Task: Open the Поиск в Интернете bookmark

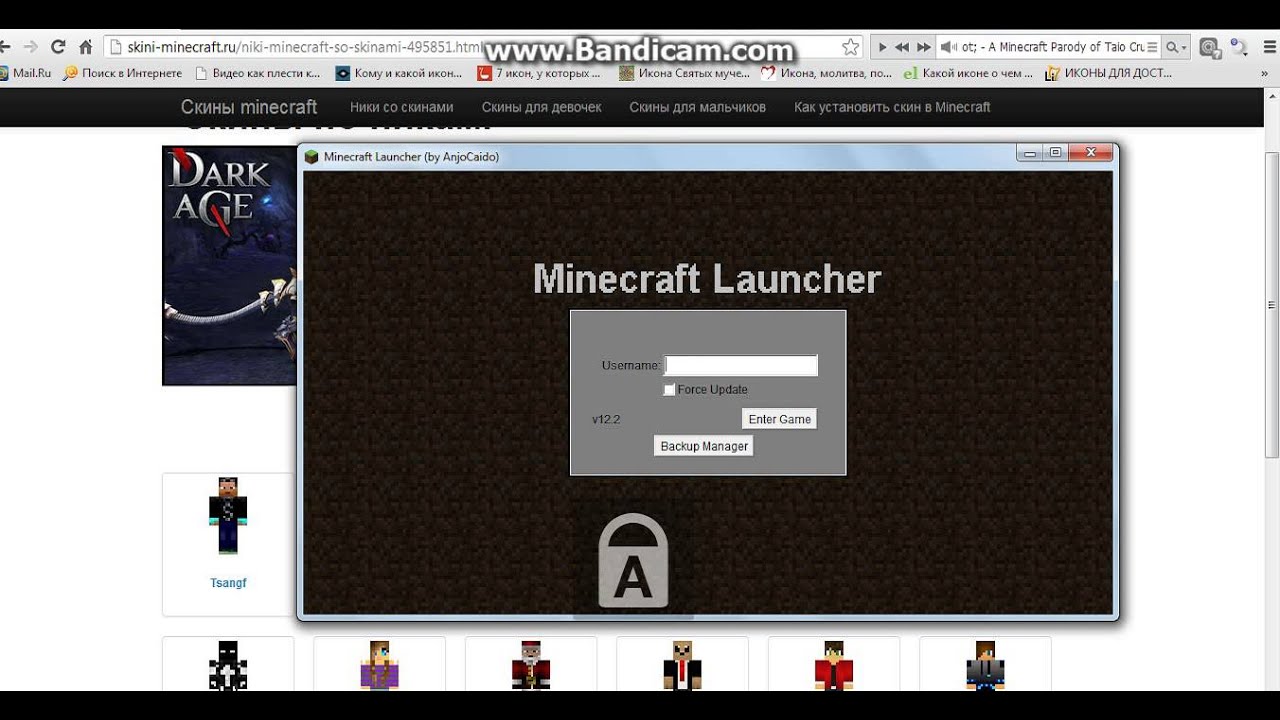Action: [x=122, y=73]
